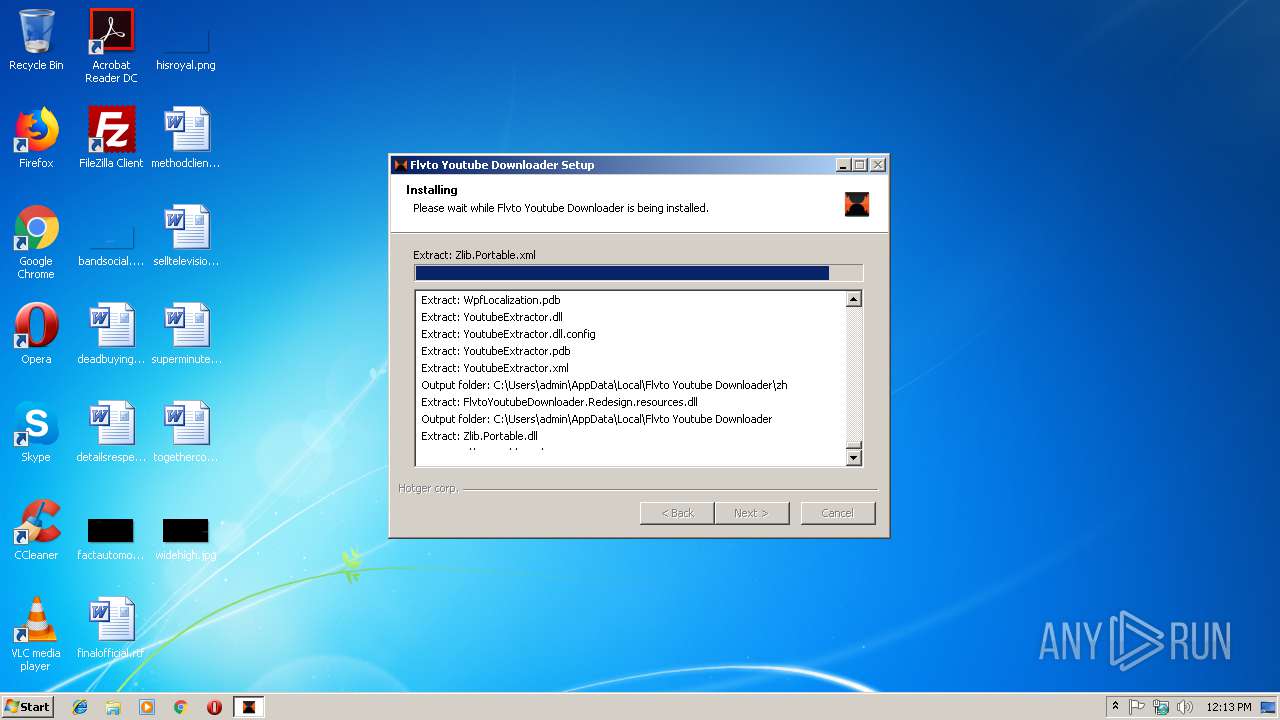
Task: Select 'Extract: YoutubeExtractor.dll' log line
Action: (491, 317)
